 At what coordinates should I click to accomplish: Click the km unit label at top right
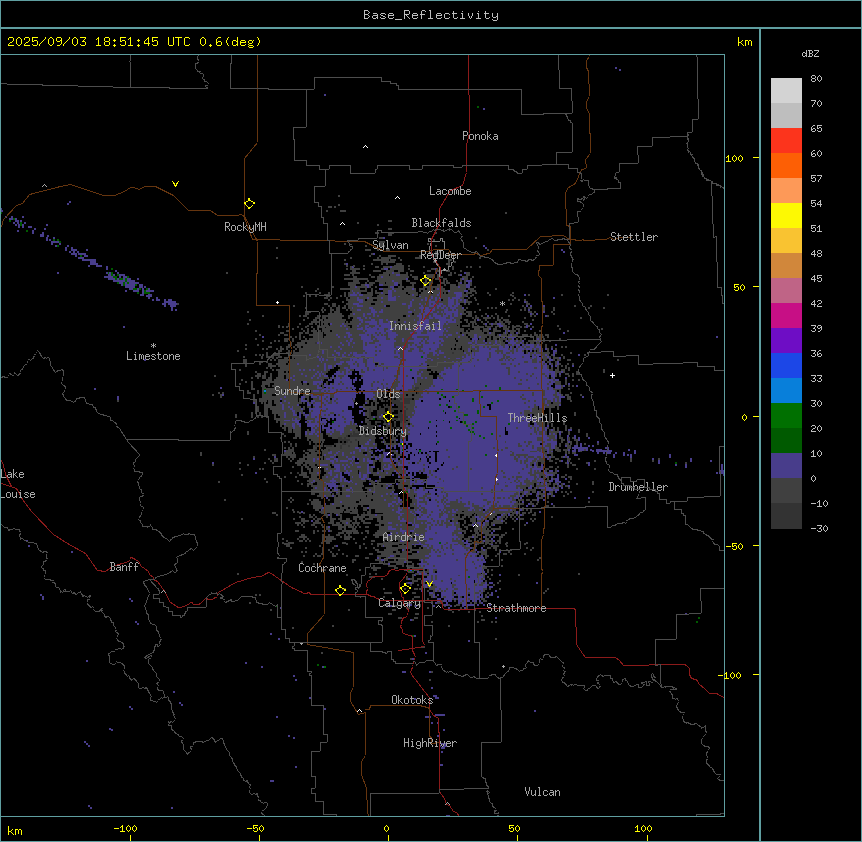click(x=744, y=42)
